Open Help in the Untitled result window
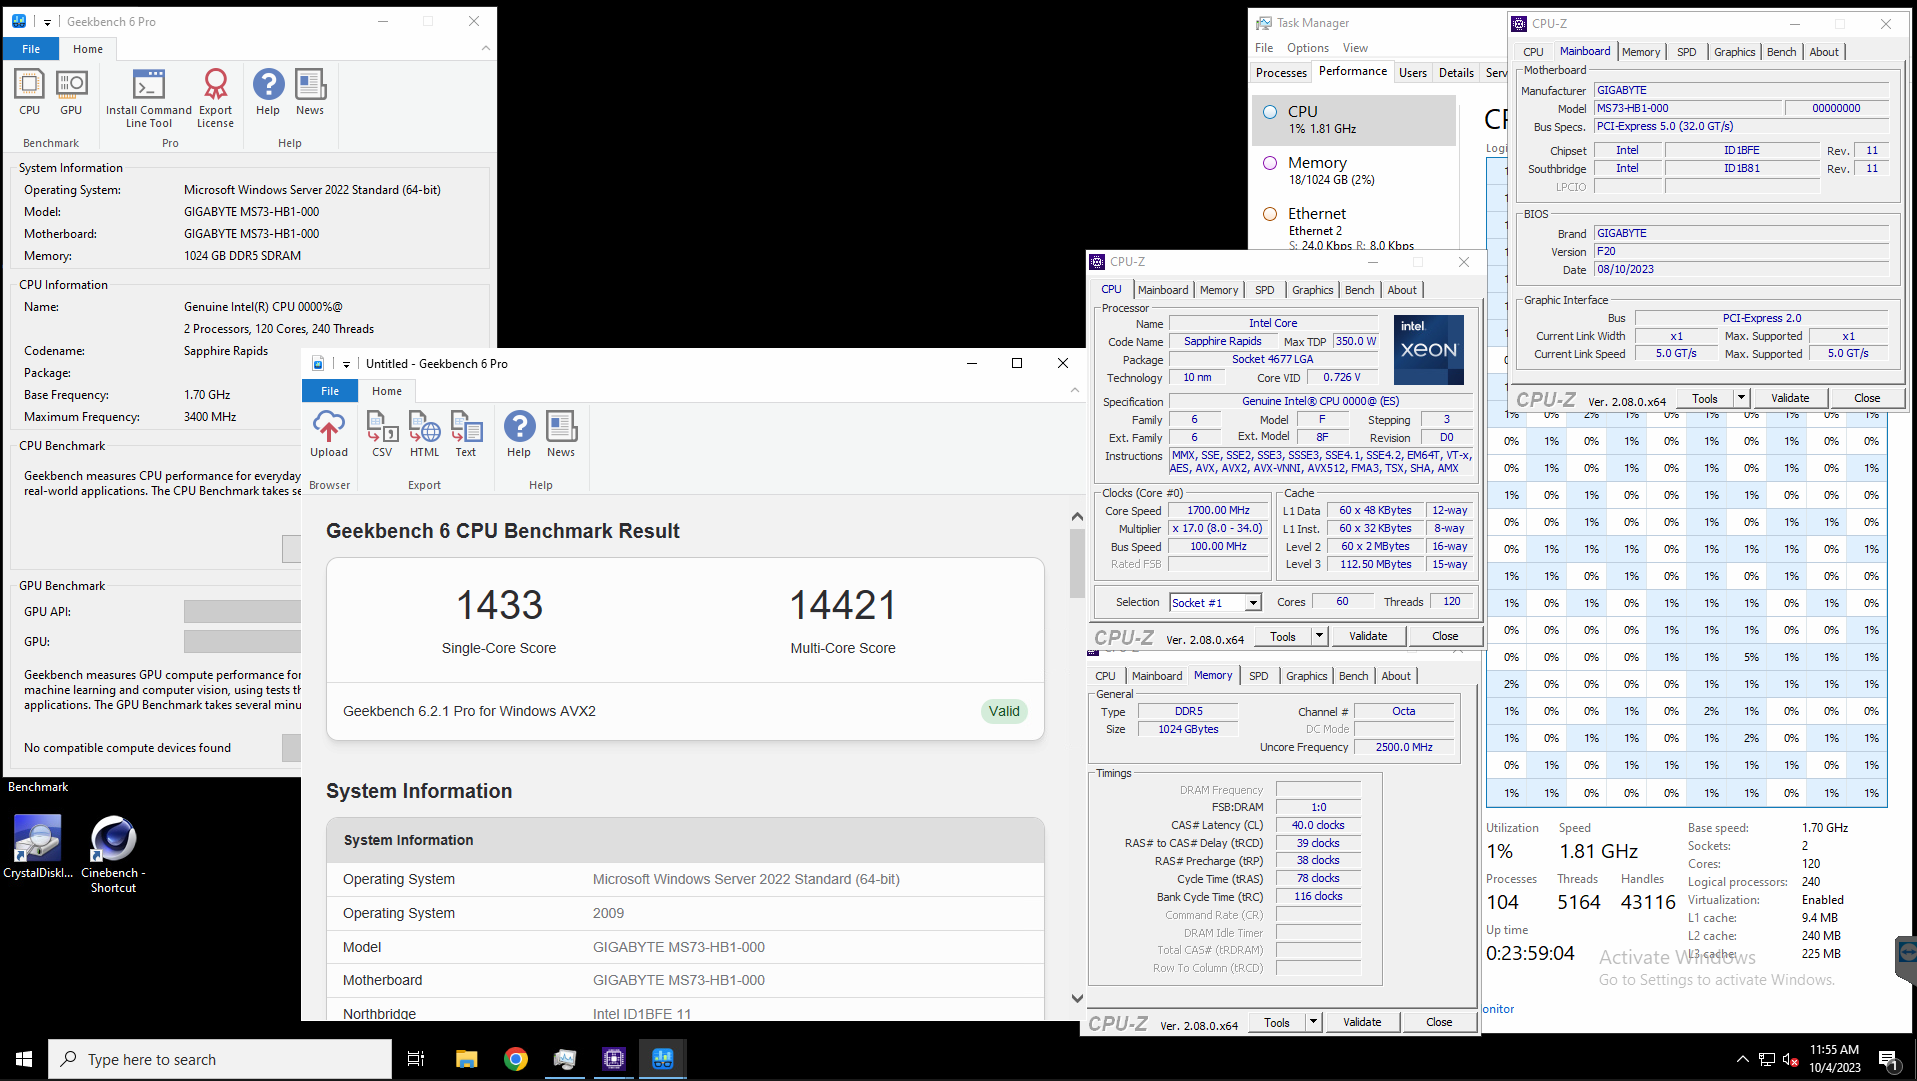The image size is (1917, 1081). tap(519, 434)
